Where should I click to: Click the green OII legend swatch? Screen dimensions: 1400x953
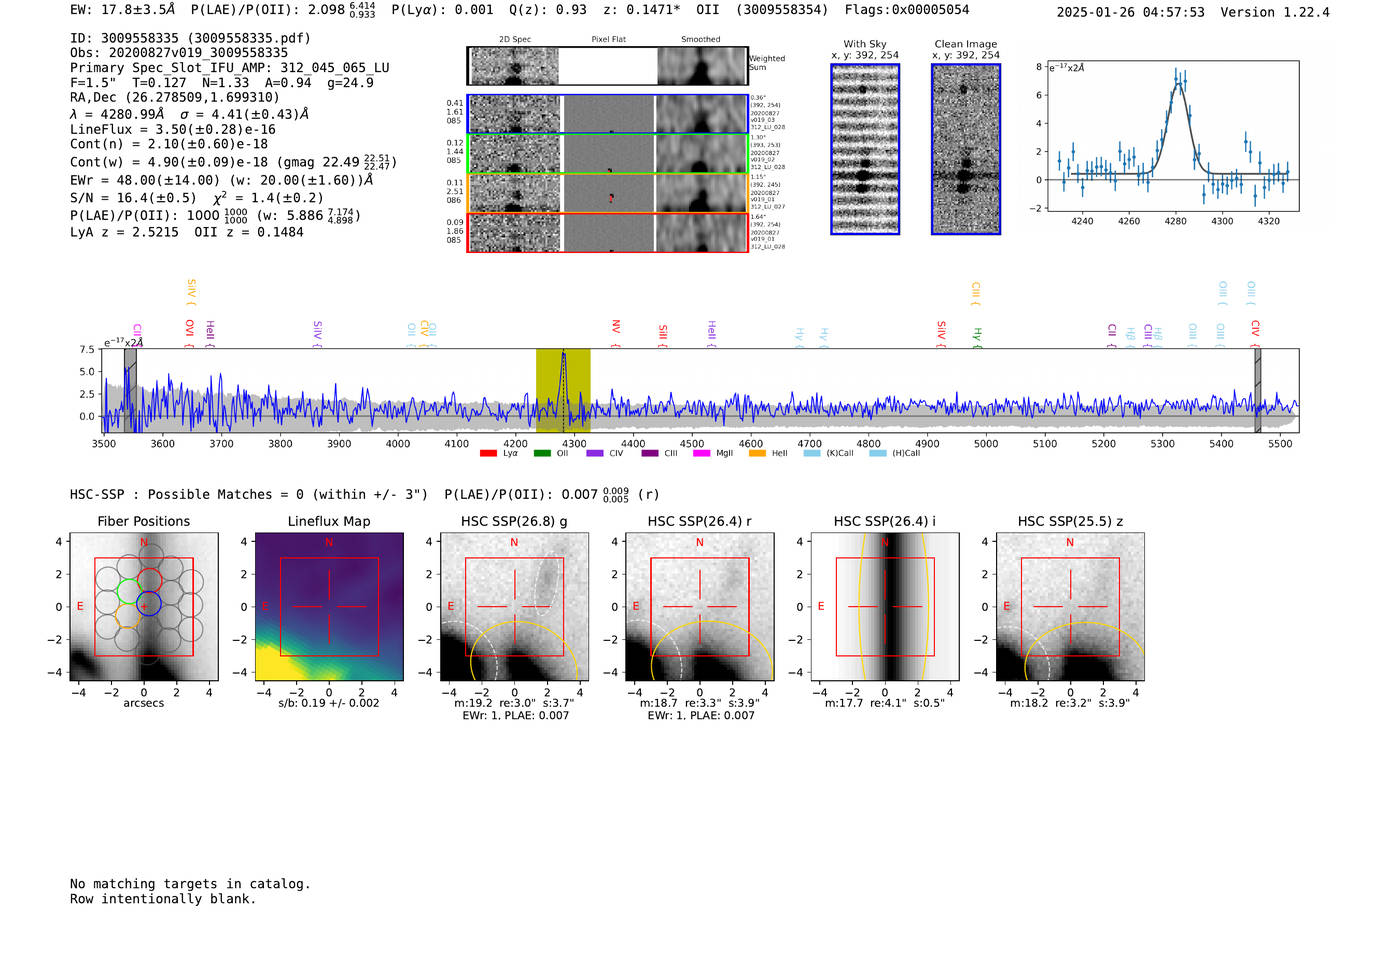[x=542, y=454]
